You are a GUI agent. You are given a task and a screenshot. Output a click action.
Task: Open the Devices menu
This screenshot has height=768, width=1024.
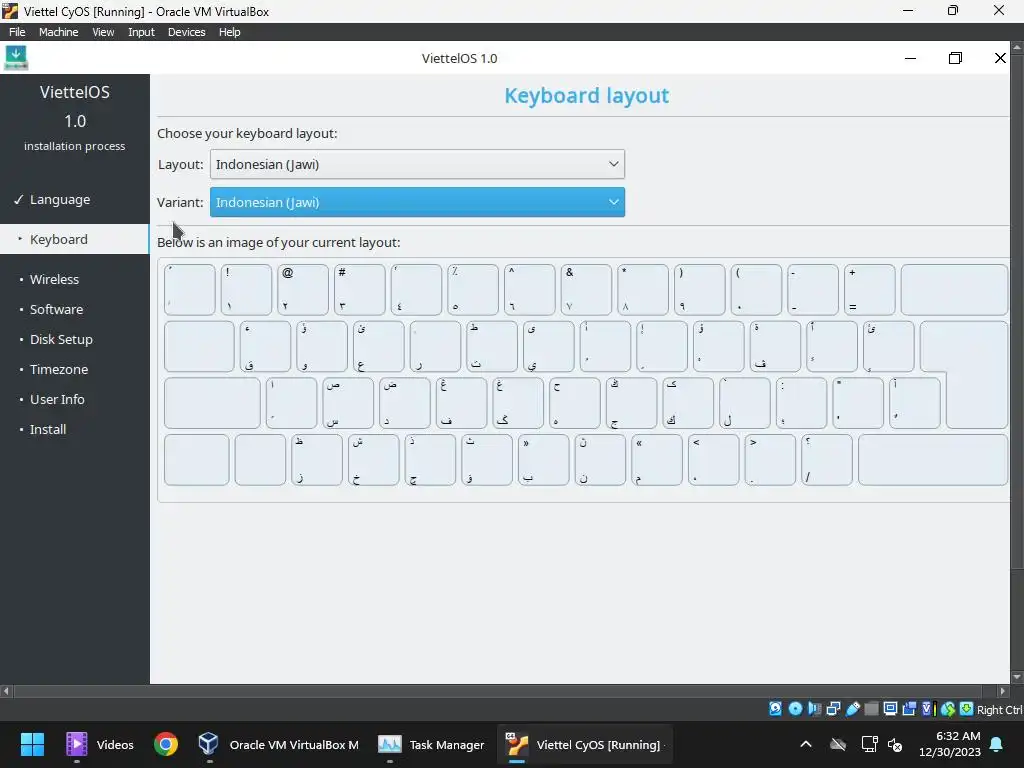(x=186, y=31)
